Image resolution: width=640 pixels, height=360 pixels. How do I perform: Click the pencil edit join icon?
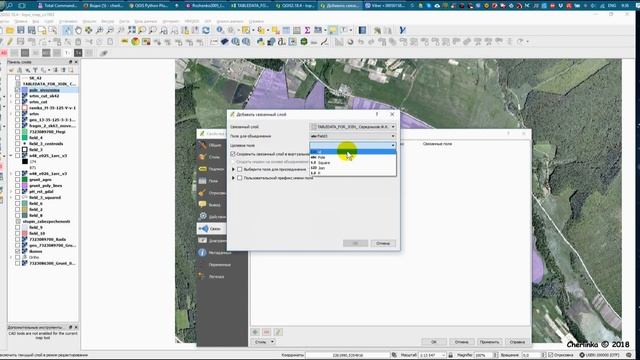tap(278, 332)
